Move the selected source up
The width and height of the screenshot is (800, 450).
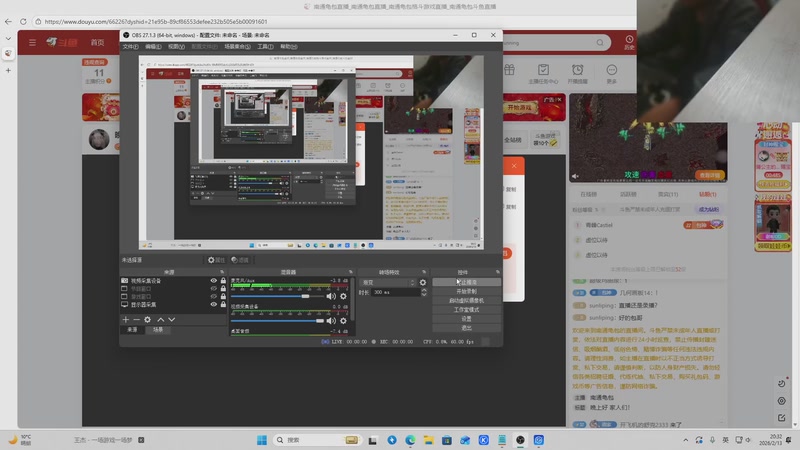[x=161, y=319]
